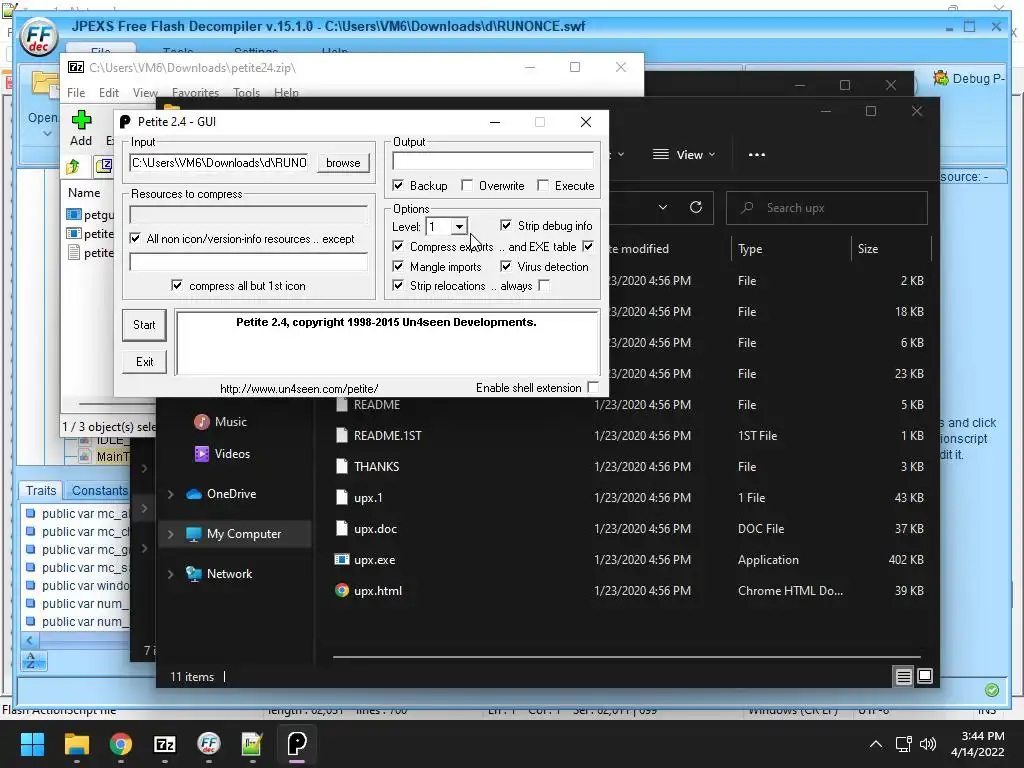This screenshot has width=1024, height=768.
Task: Expand the Network tree node
Action: pos(170,574)
